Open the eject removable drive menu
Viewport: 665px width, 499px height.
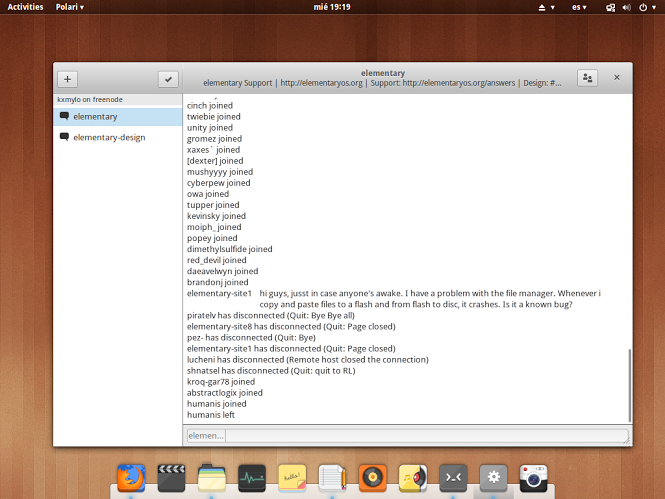(546, 7)
